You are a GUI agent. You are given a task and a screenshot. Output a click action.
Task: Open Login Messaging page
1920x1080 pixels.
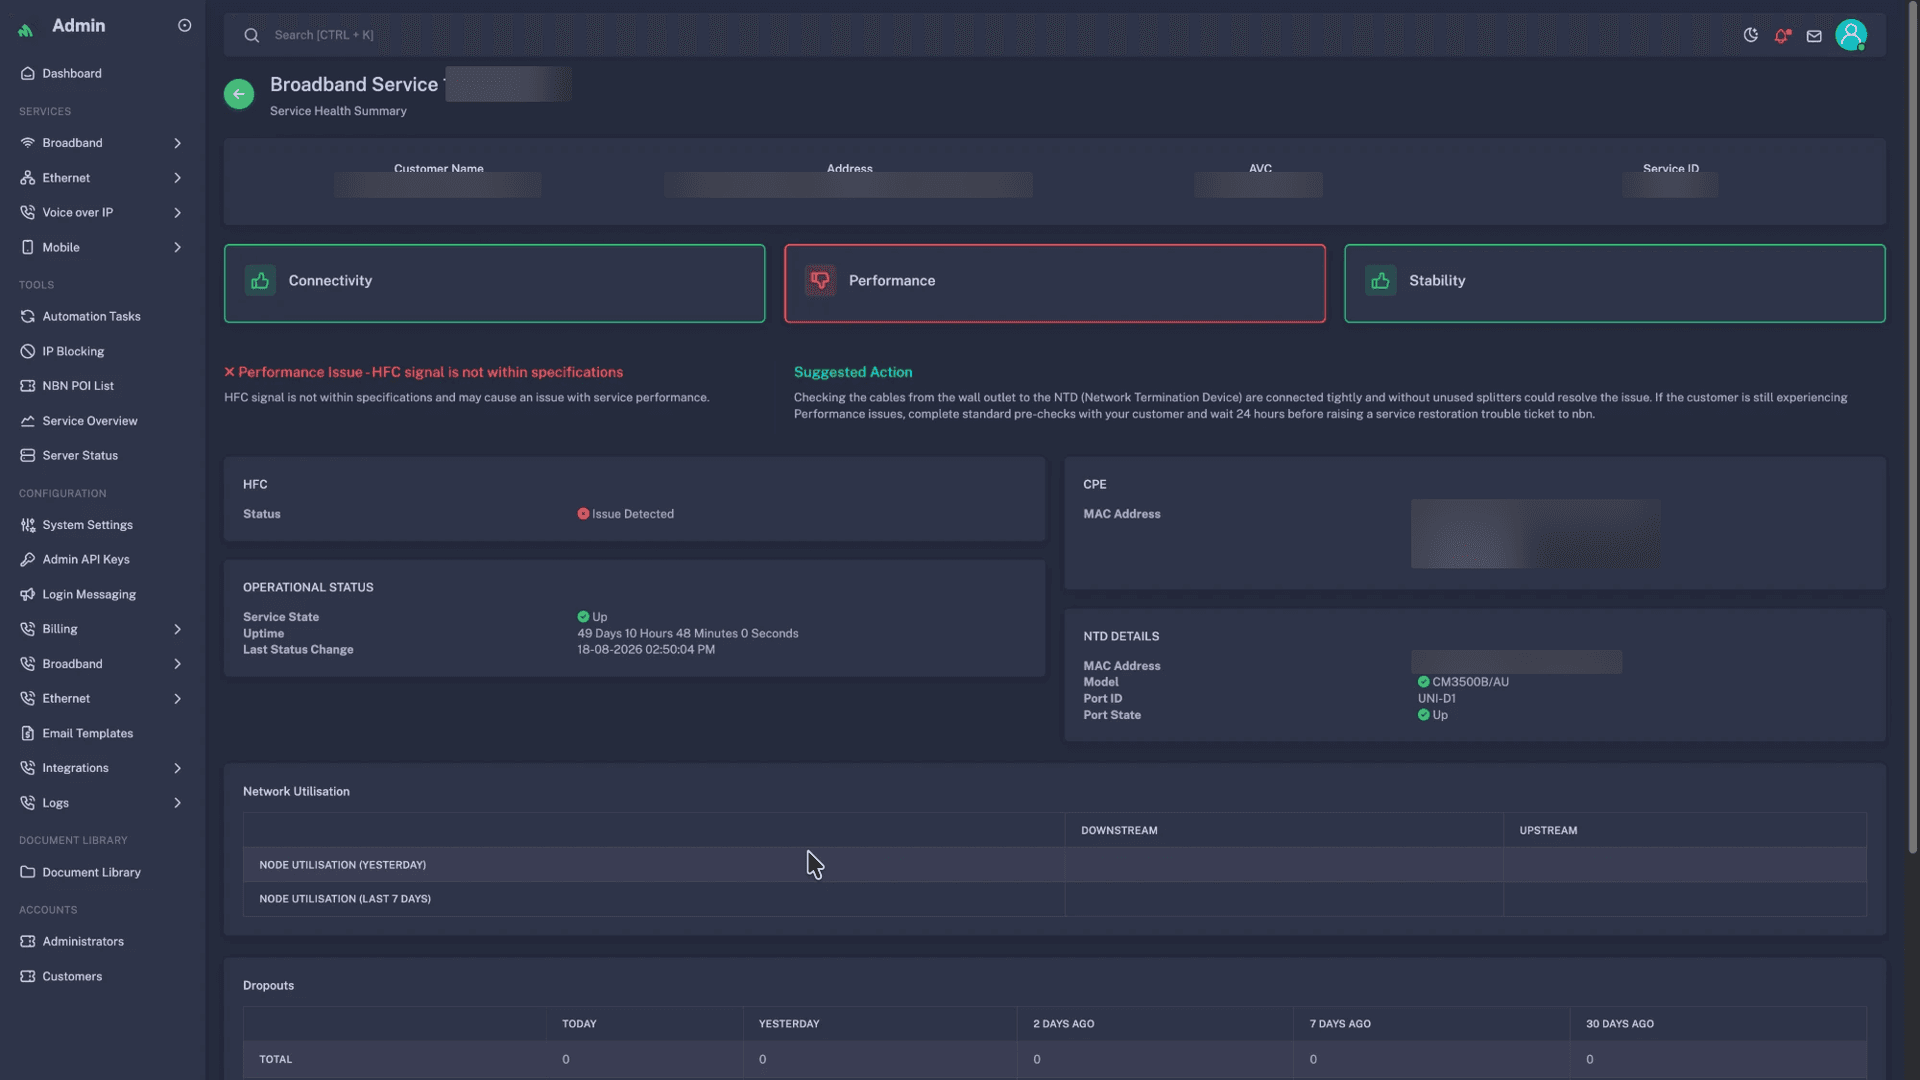click(x=102, y=595)
